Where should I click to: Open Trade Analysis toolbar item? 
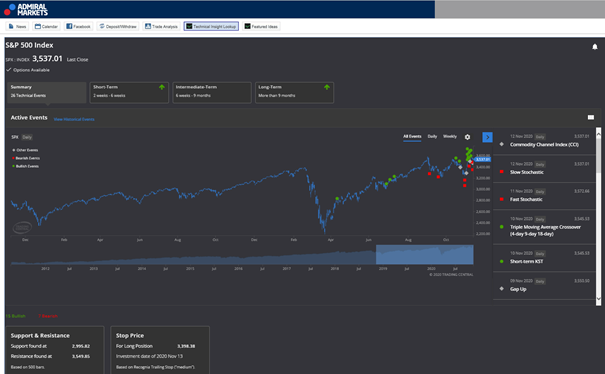161,26
